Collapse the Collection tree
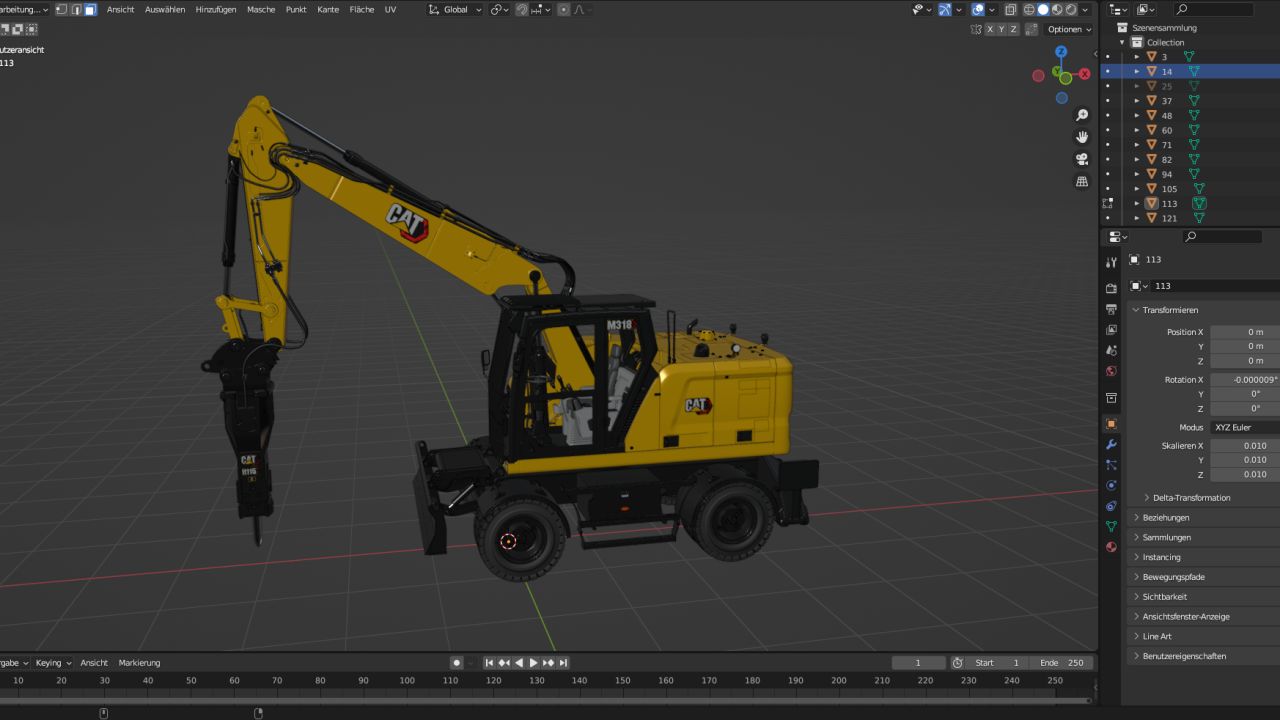 coord(1122,42)
